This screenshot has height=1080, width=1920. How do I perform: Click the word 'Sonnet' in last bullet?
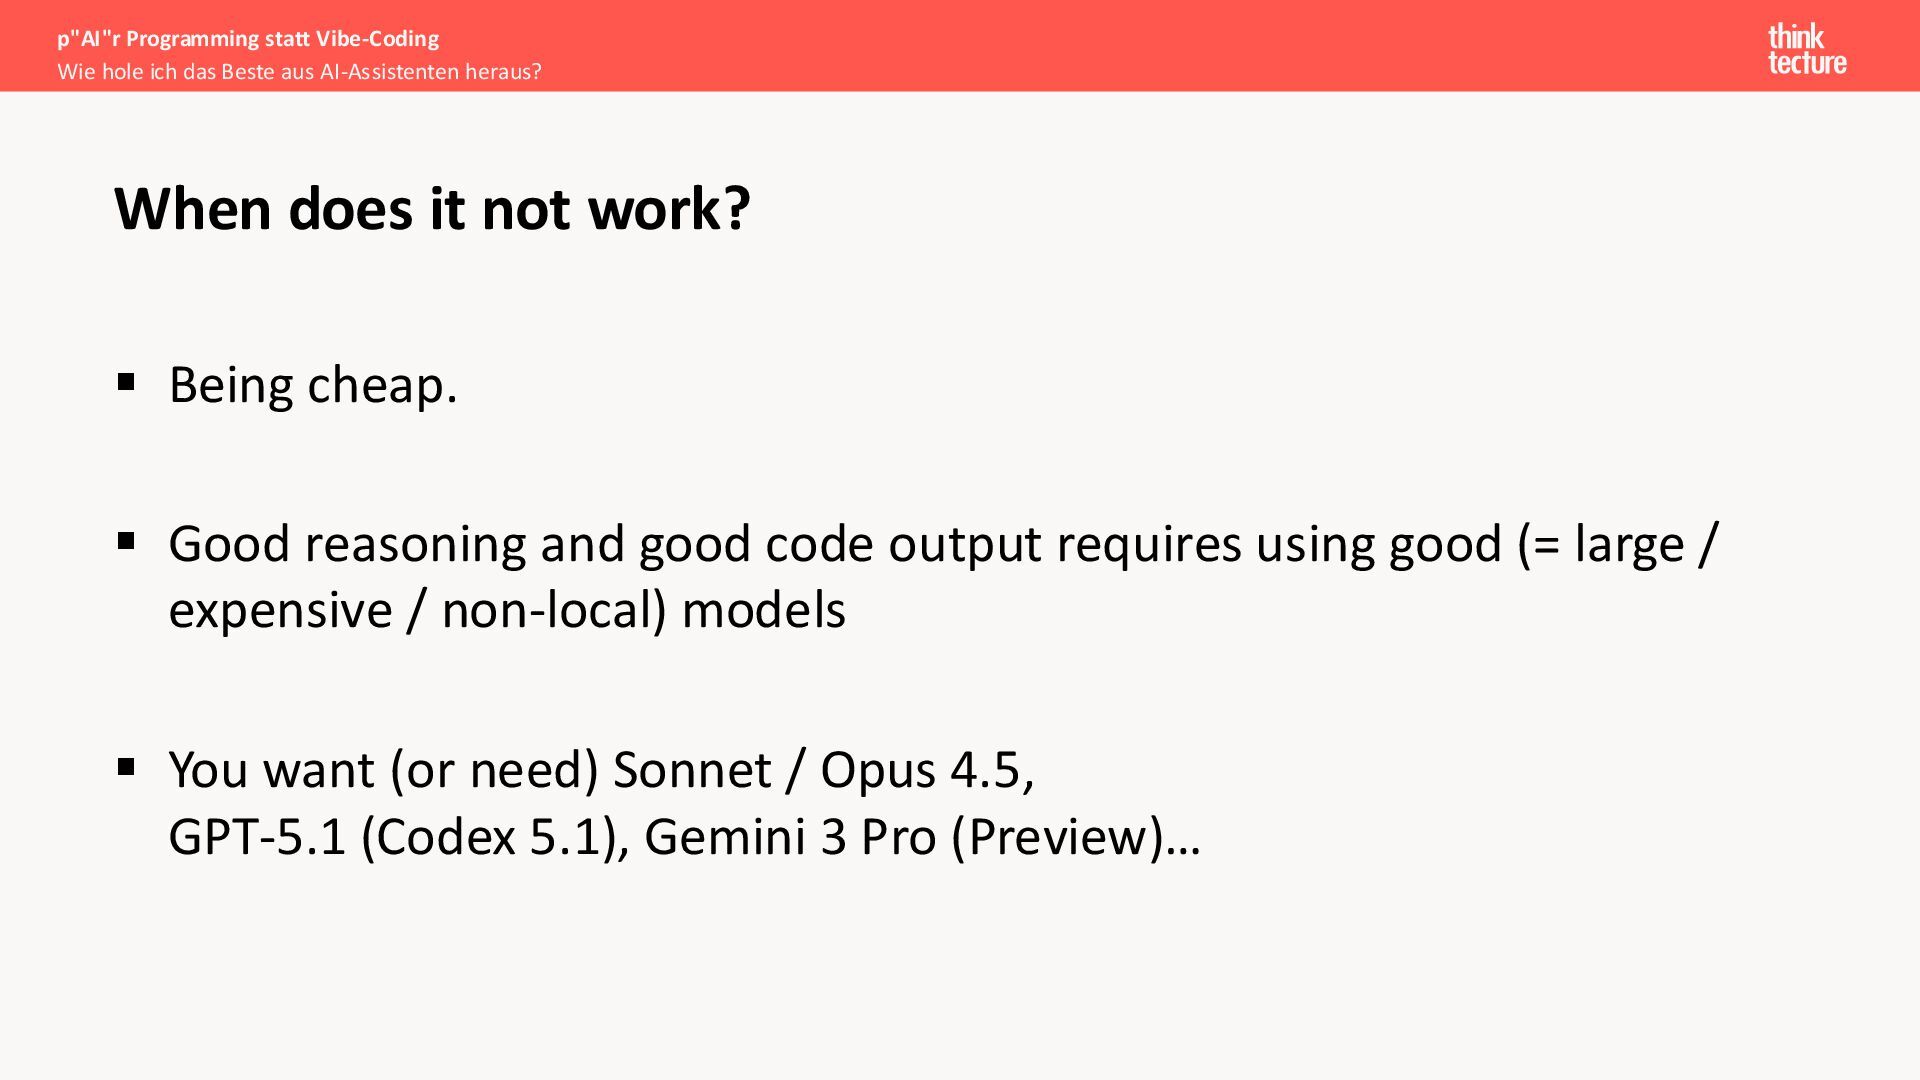click(692, 770)
